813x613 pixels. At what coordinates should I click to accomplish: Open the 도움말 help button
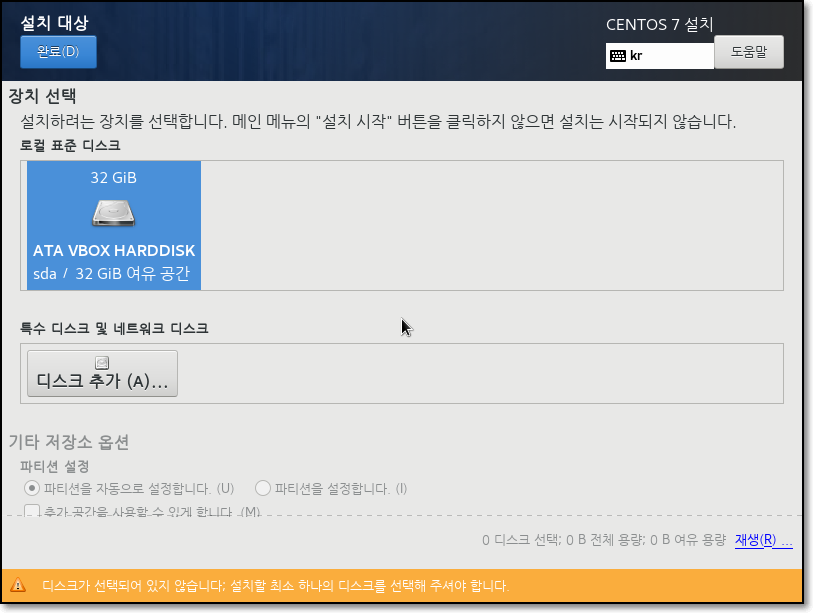pyautogui.click(x=749, y=52)
